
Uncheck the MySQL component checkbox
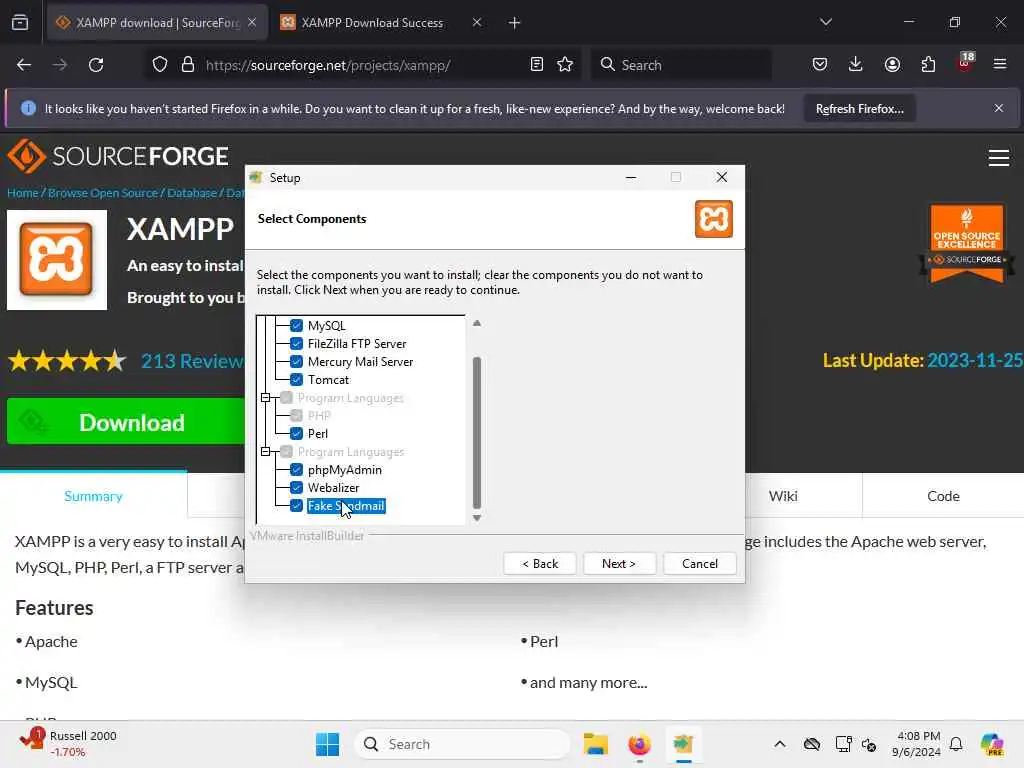(296, 325)
